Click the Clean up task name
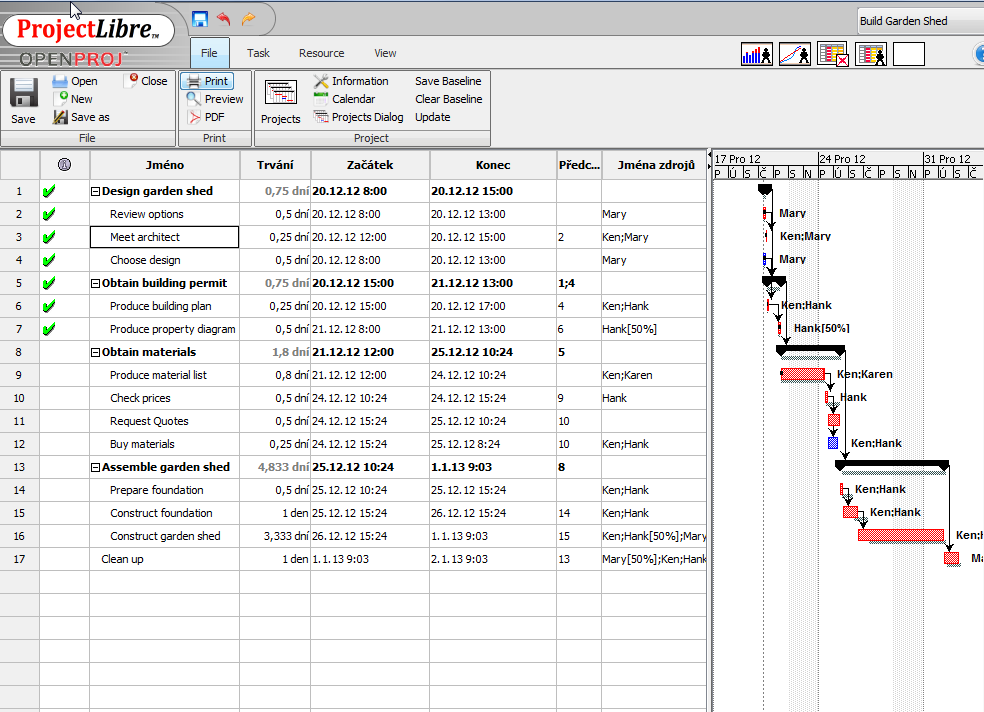The width and height of the screenshot is (984, 712). pyautogui.click(x=122, y=559)
